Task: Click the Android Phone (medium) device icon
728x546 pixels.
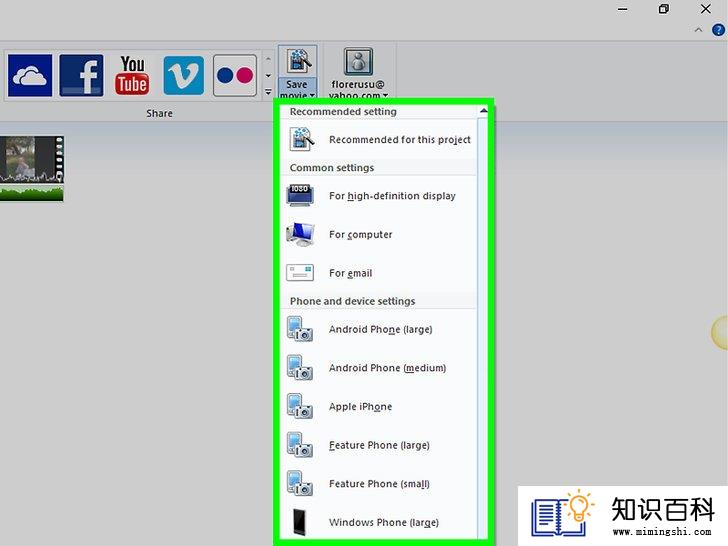Action: pos(300,368)
